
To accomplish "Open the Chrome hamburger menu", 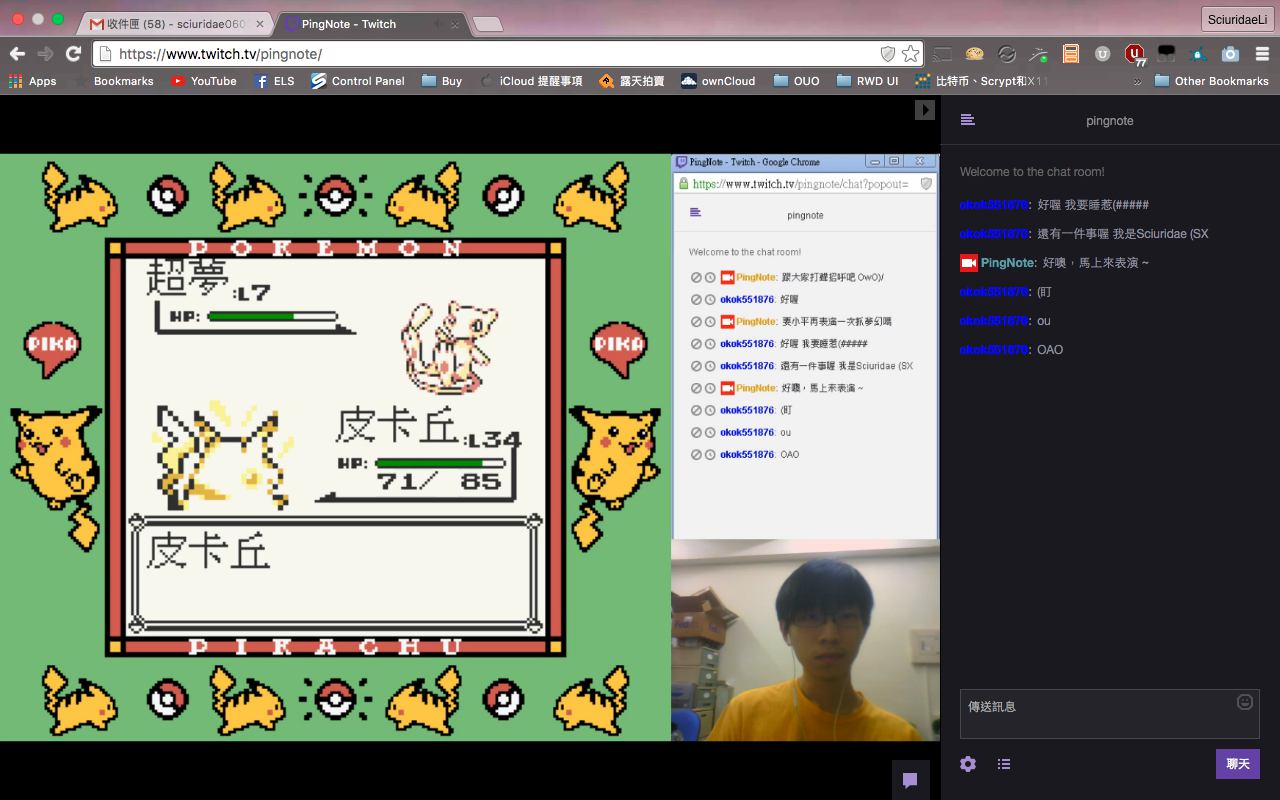I will click(1261, 54).
